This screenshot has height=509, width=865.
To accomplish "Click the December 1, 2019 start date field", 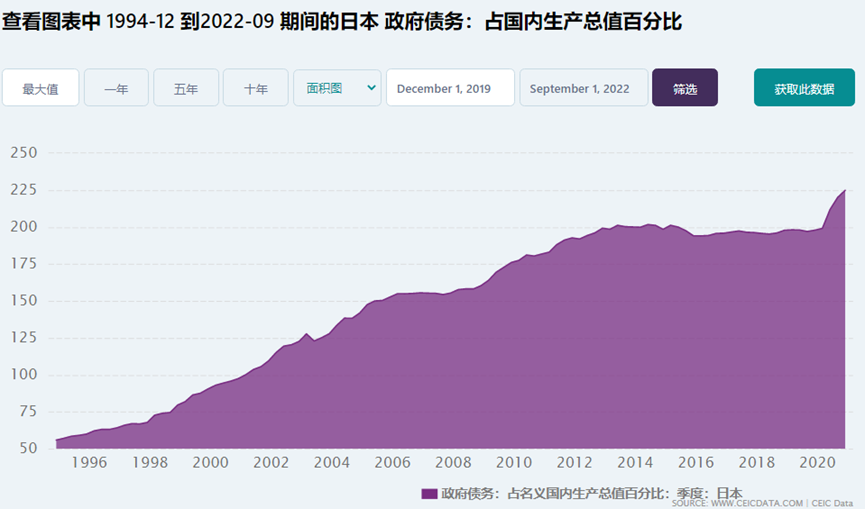I will click(x=450, y=88).
